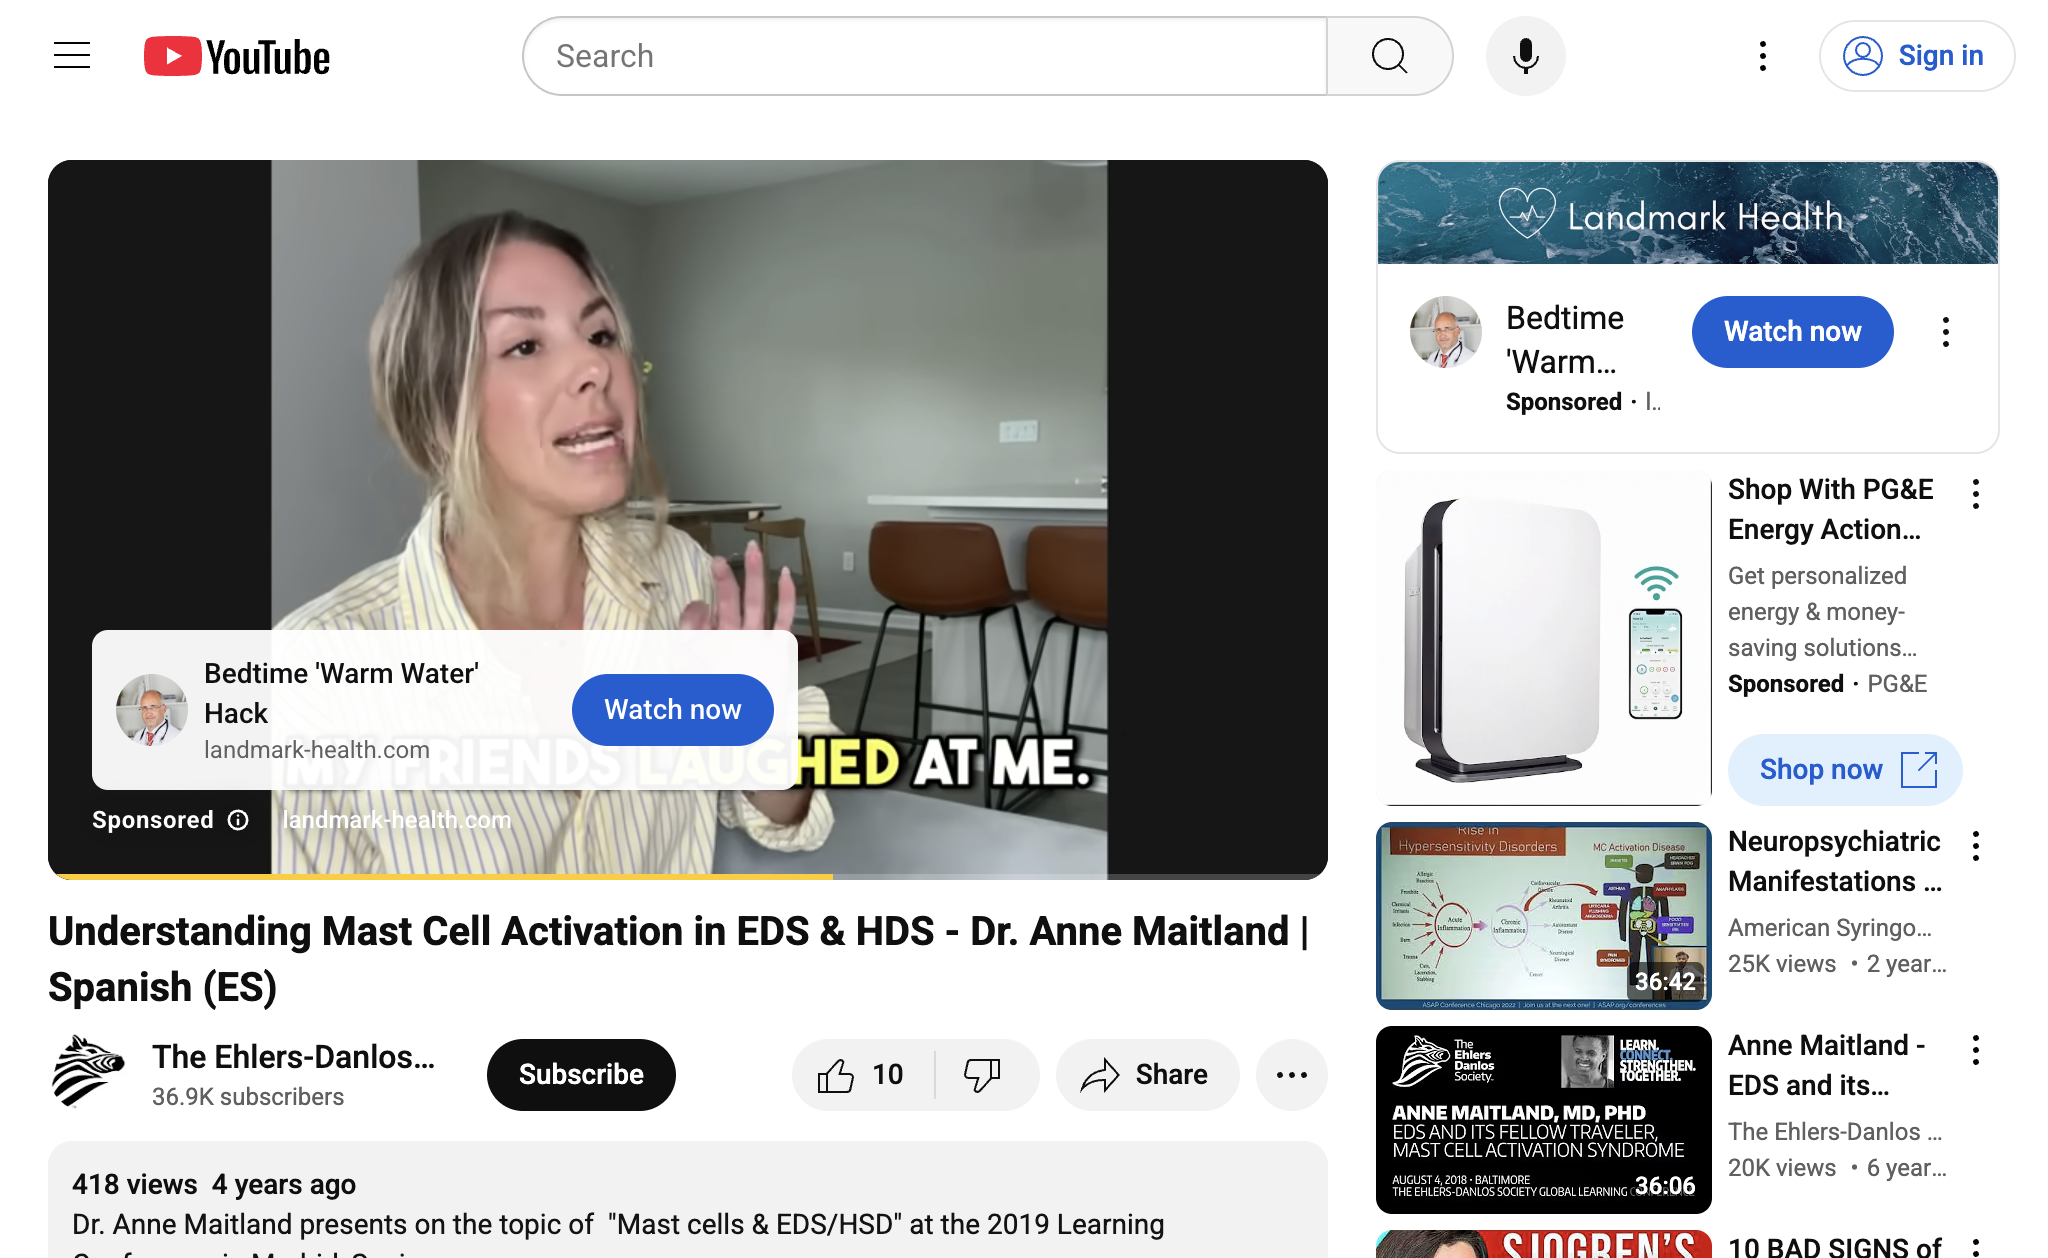Open more actions ellipsis under video
Screen dimensions: 2048x1258
click(x=1291, y=1075)
